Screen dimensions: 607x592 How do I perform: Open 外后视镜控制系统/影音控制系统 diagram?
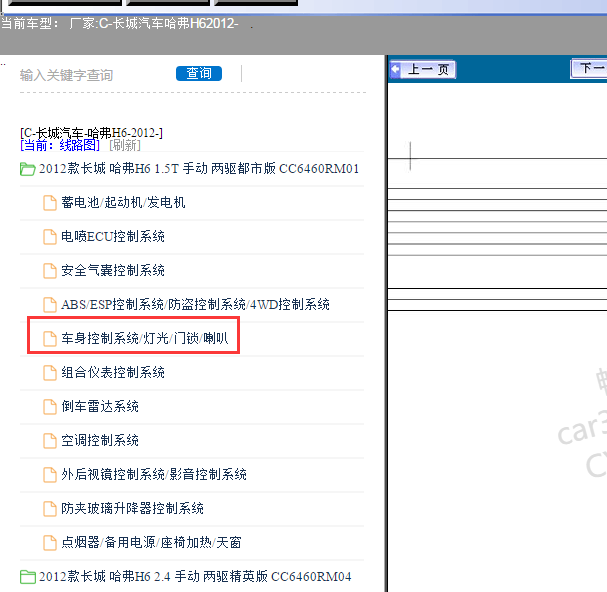point(154,475)
